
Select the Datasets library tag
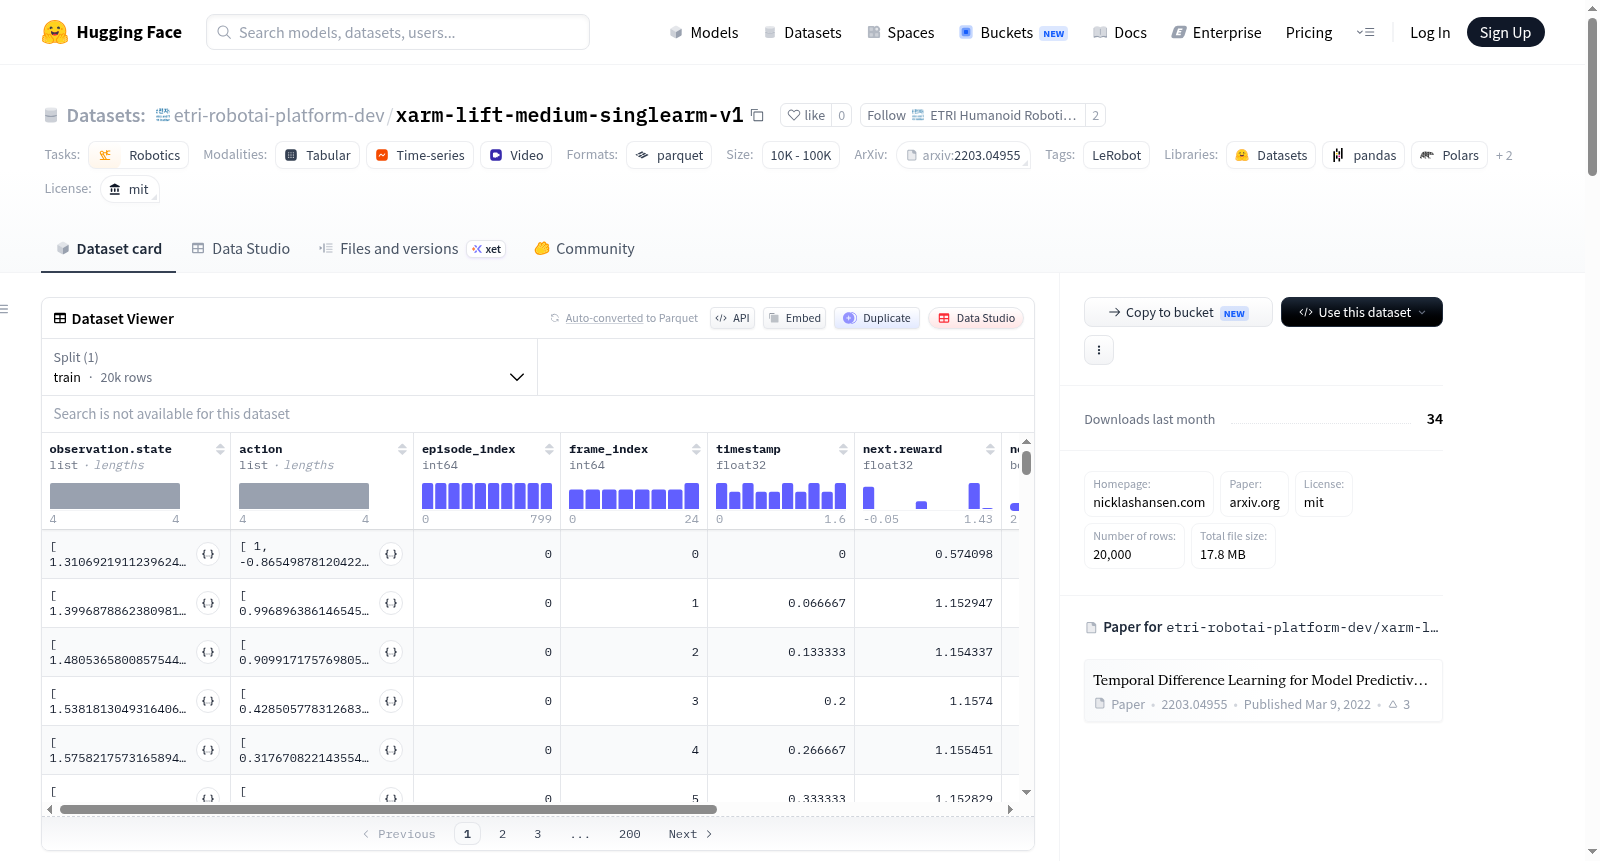(1271, 155)
